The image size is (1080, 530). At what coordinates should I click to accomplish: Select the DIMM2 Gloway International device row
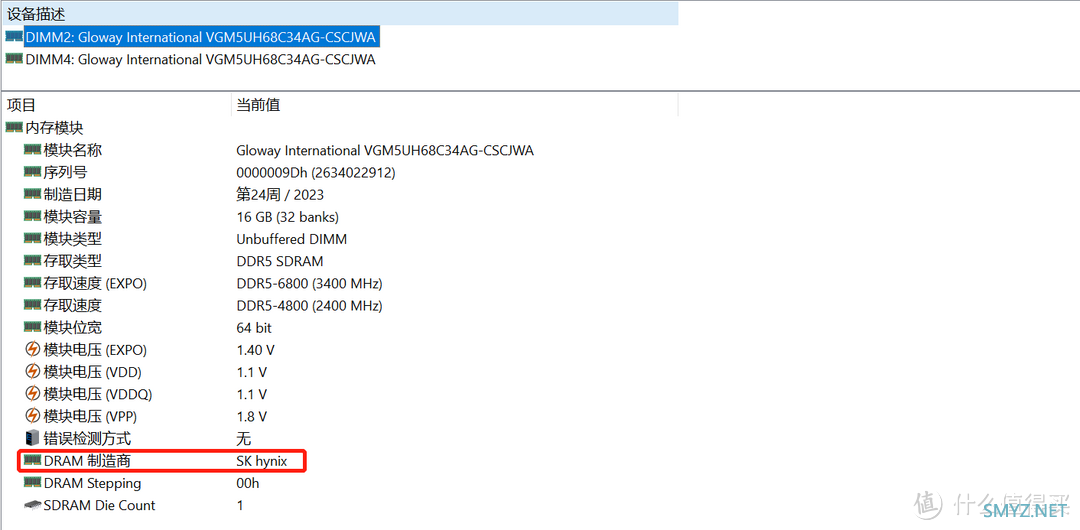(x=201, y=37)
